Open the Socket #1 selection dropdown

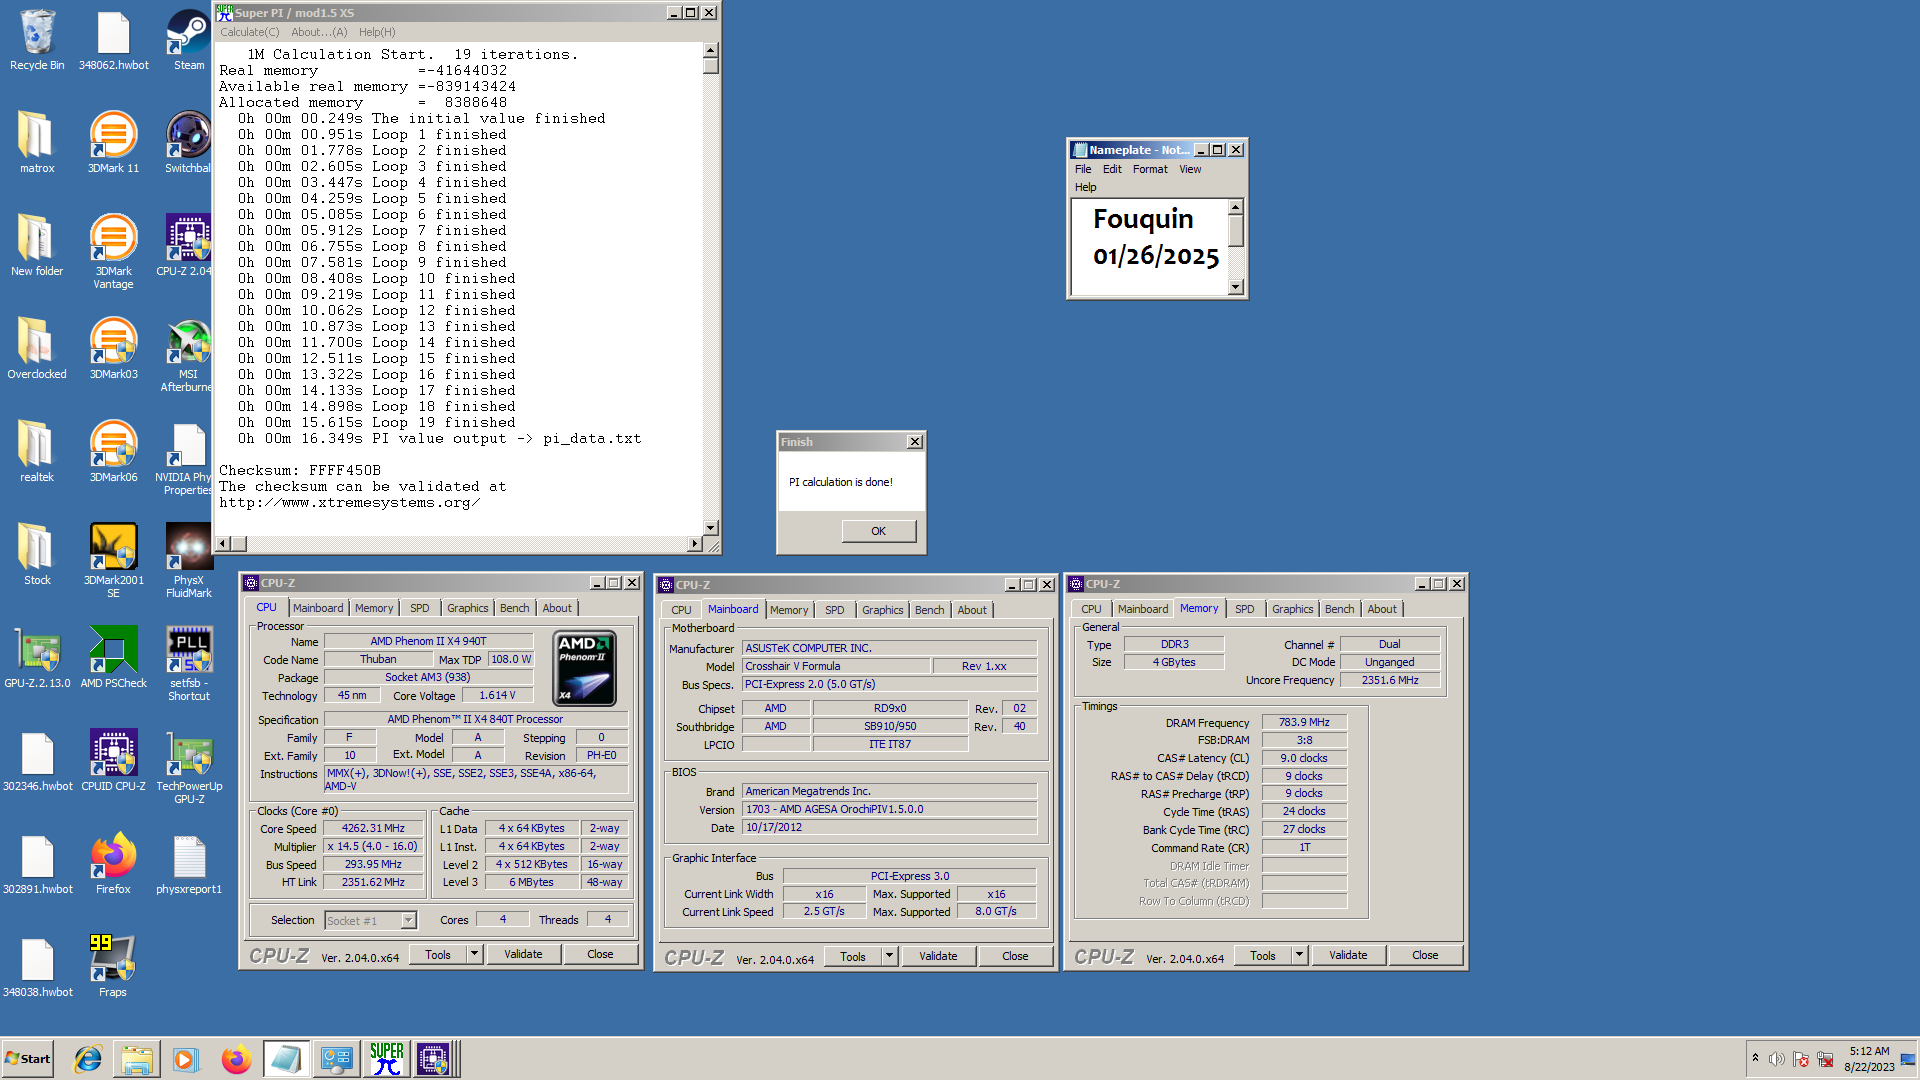tap(408, 920)
